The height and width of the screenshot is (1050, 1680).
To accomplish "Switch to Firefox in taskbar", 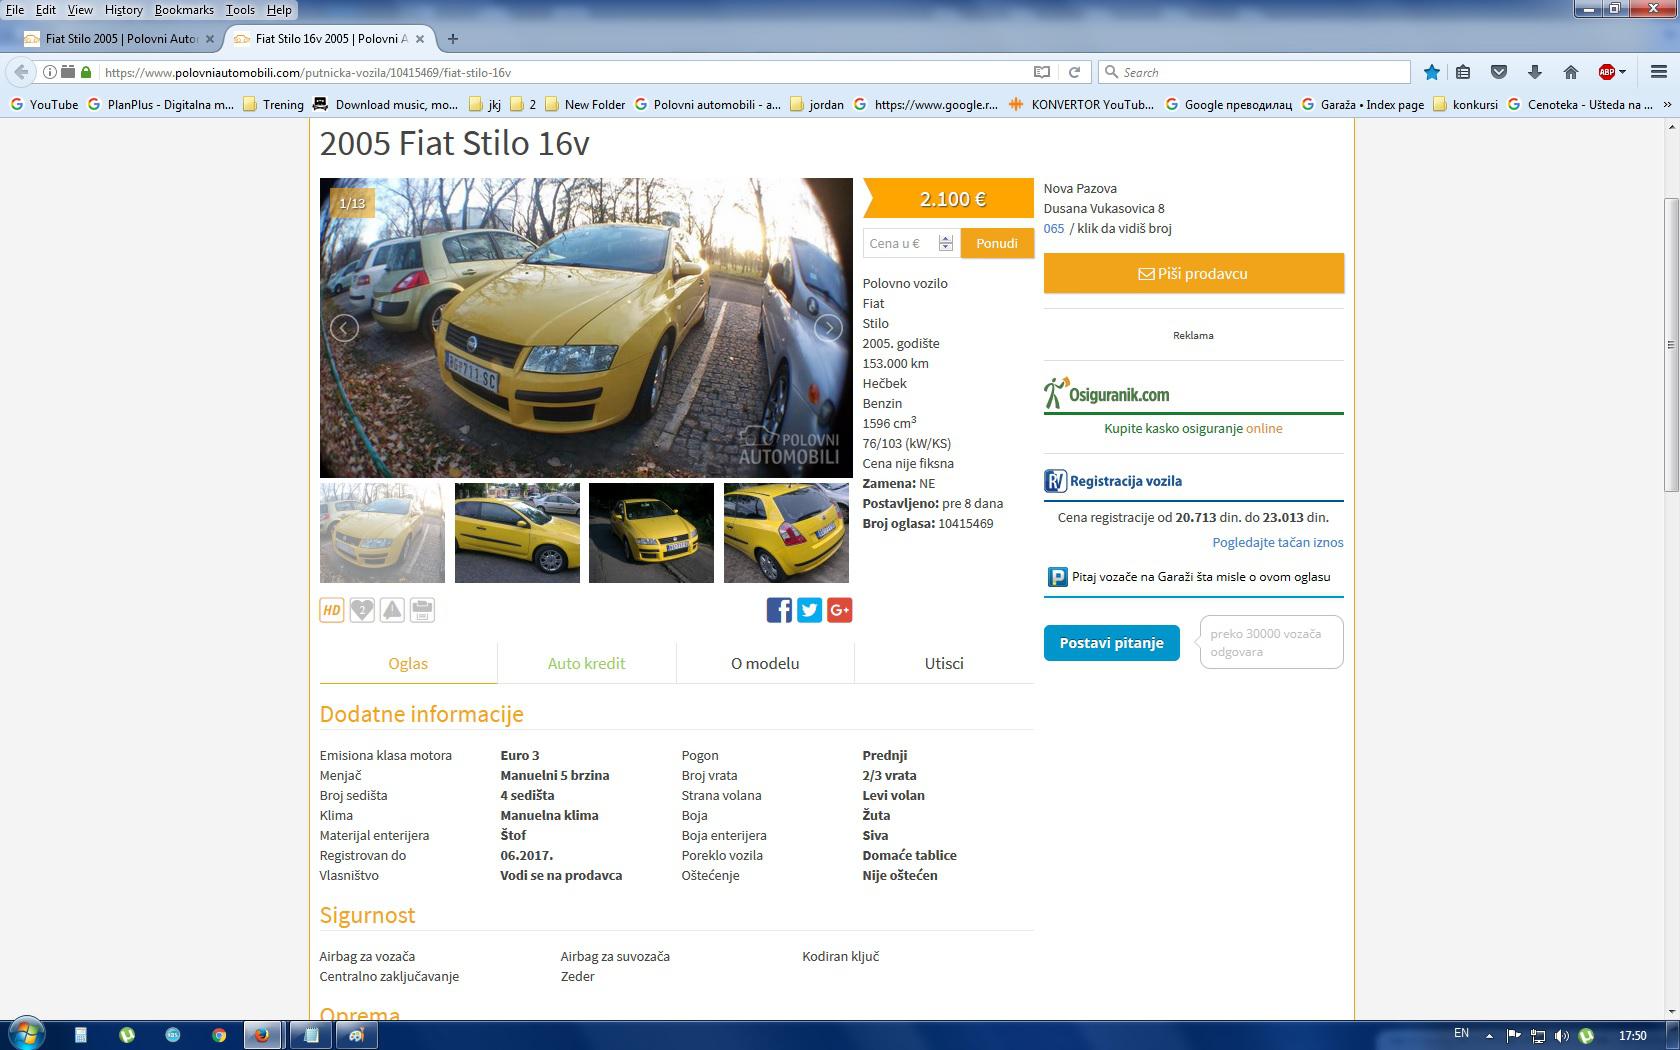I will click(x=262, y=1035).
